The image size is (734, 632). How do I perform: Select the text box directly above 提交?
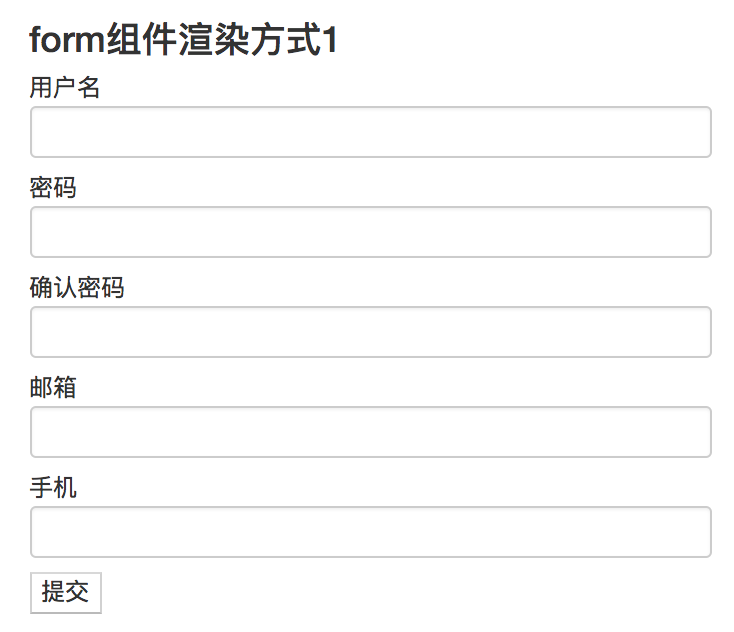tap(370, 532)
